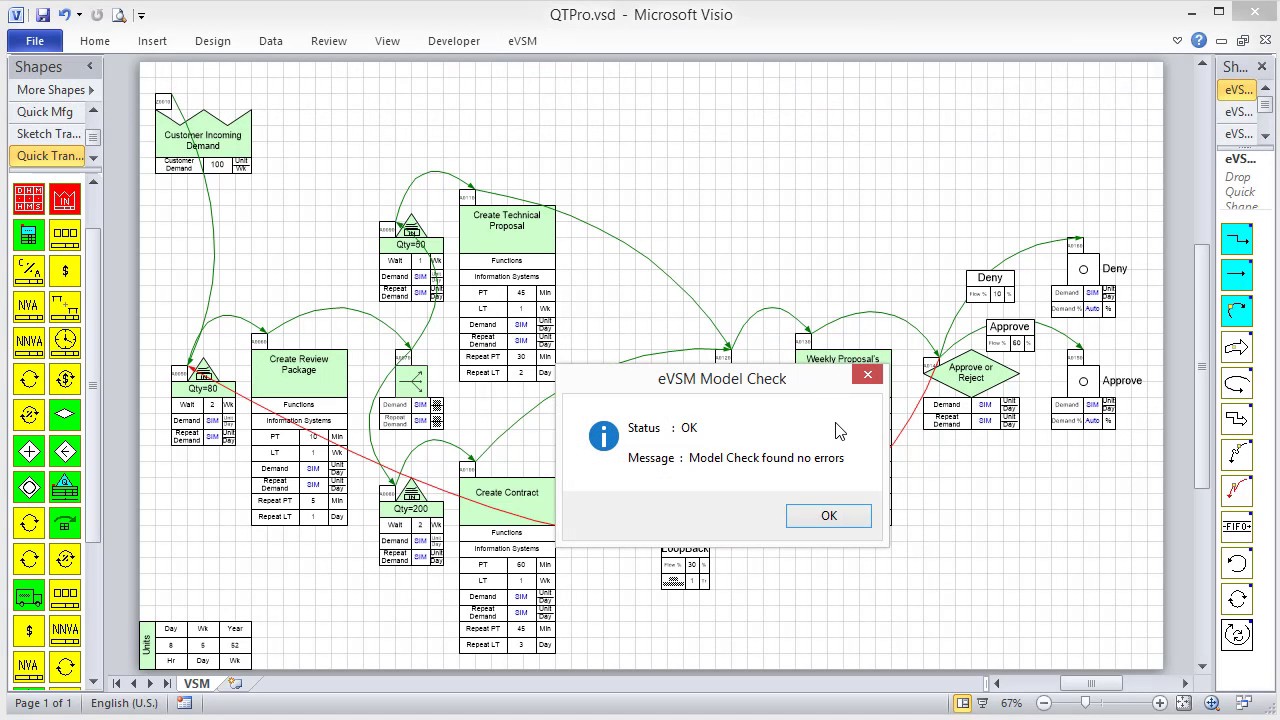The image size is (1280, 720).
Task: Choose the table workbench stencil shape
Action: 65,306
